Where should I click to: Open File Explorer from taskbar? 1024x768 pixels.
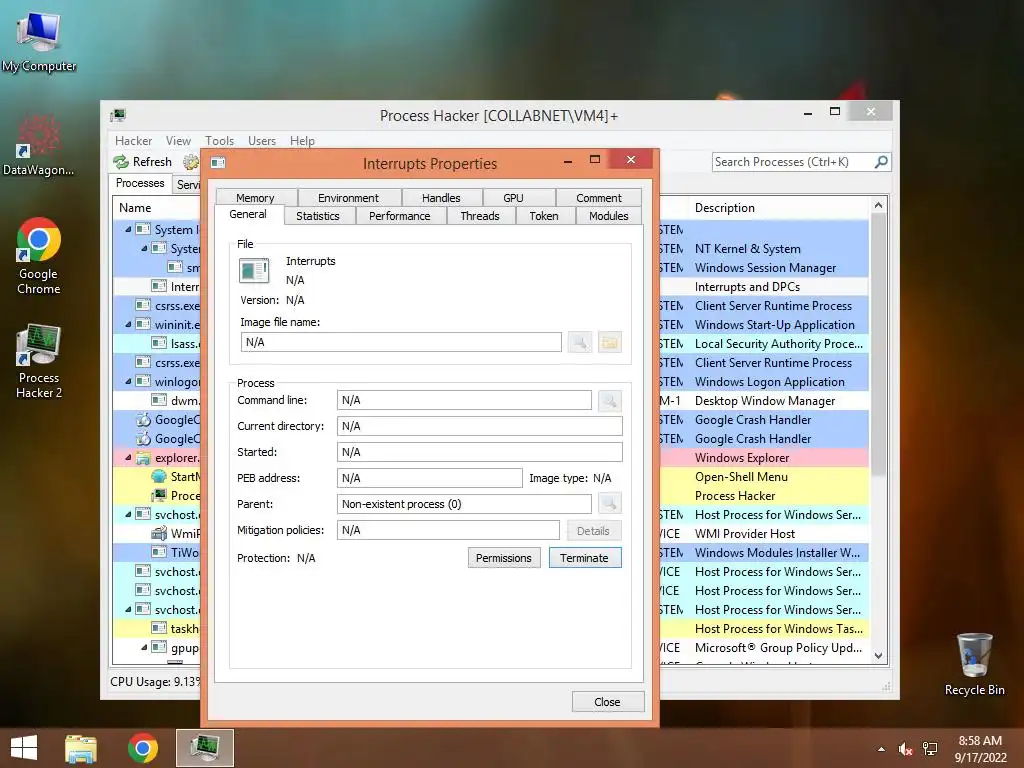81,748
